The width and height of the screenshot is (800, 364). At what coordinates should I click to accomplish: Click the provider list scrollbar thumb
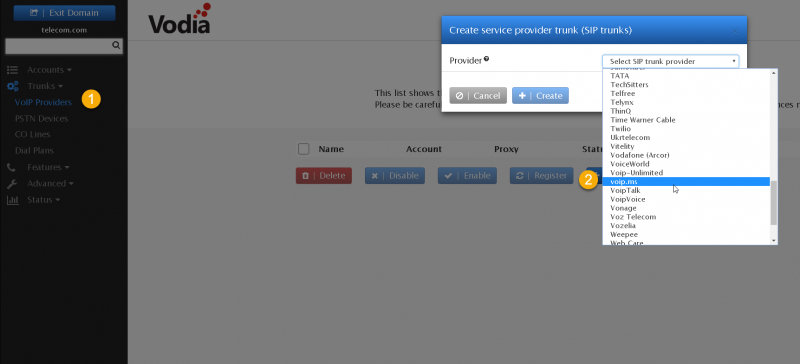[x=773, y=203]
